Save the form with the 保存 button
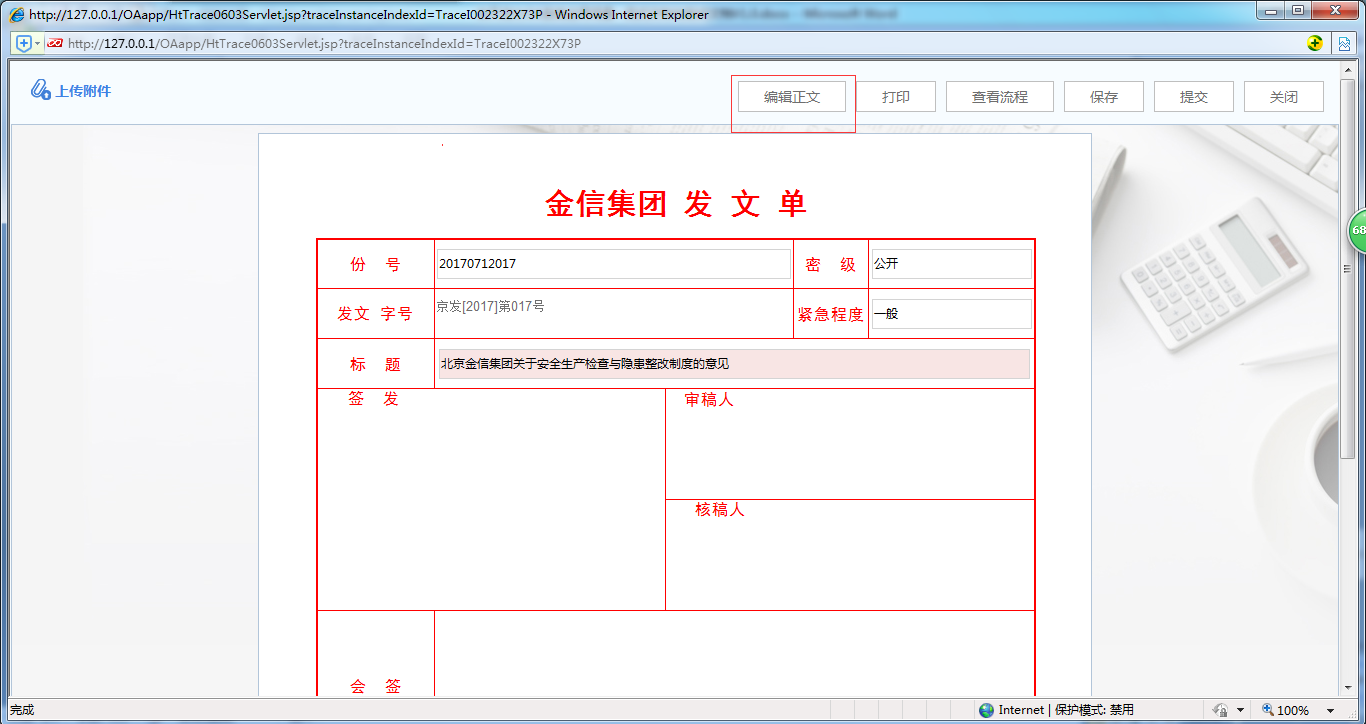This screenshot has width=1366, height=724. pyautogui.click(x=1103, y=97)
